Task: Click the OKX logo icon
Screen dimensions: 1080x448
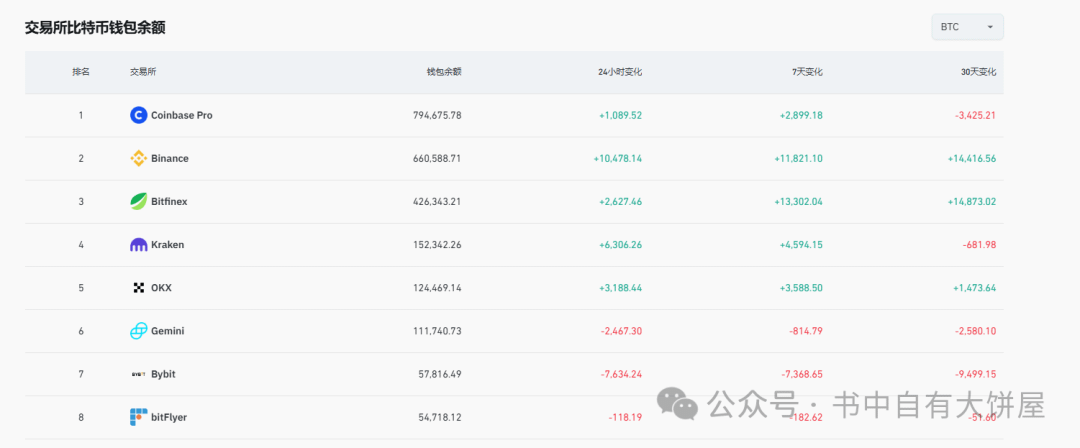Action: [x=138, y=288]
